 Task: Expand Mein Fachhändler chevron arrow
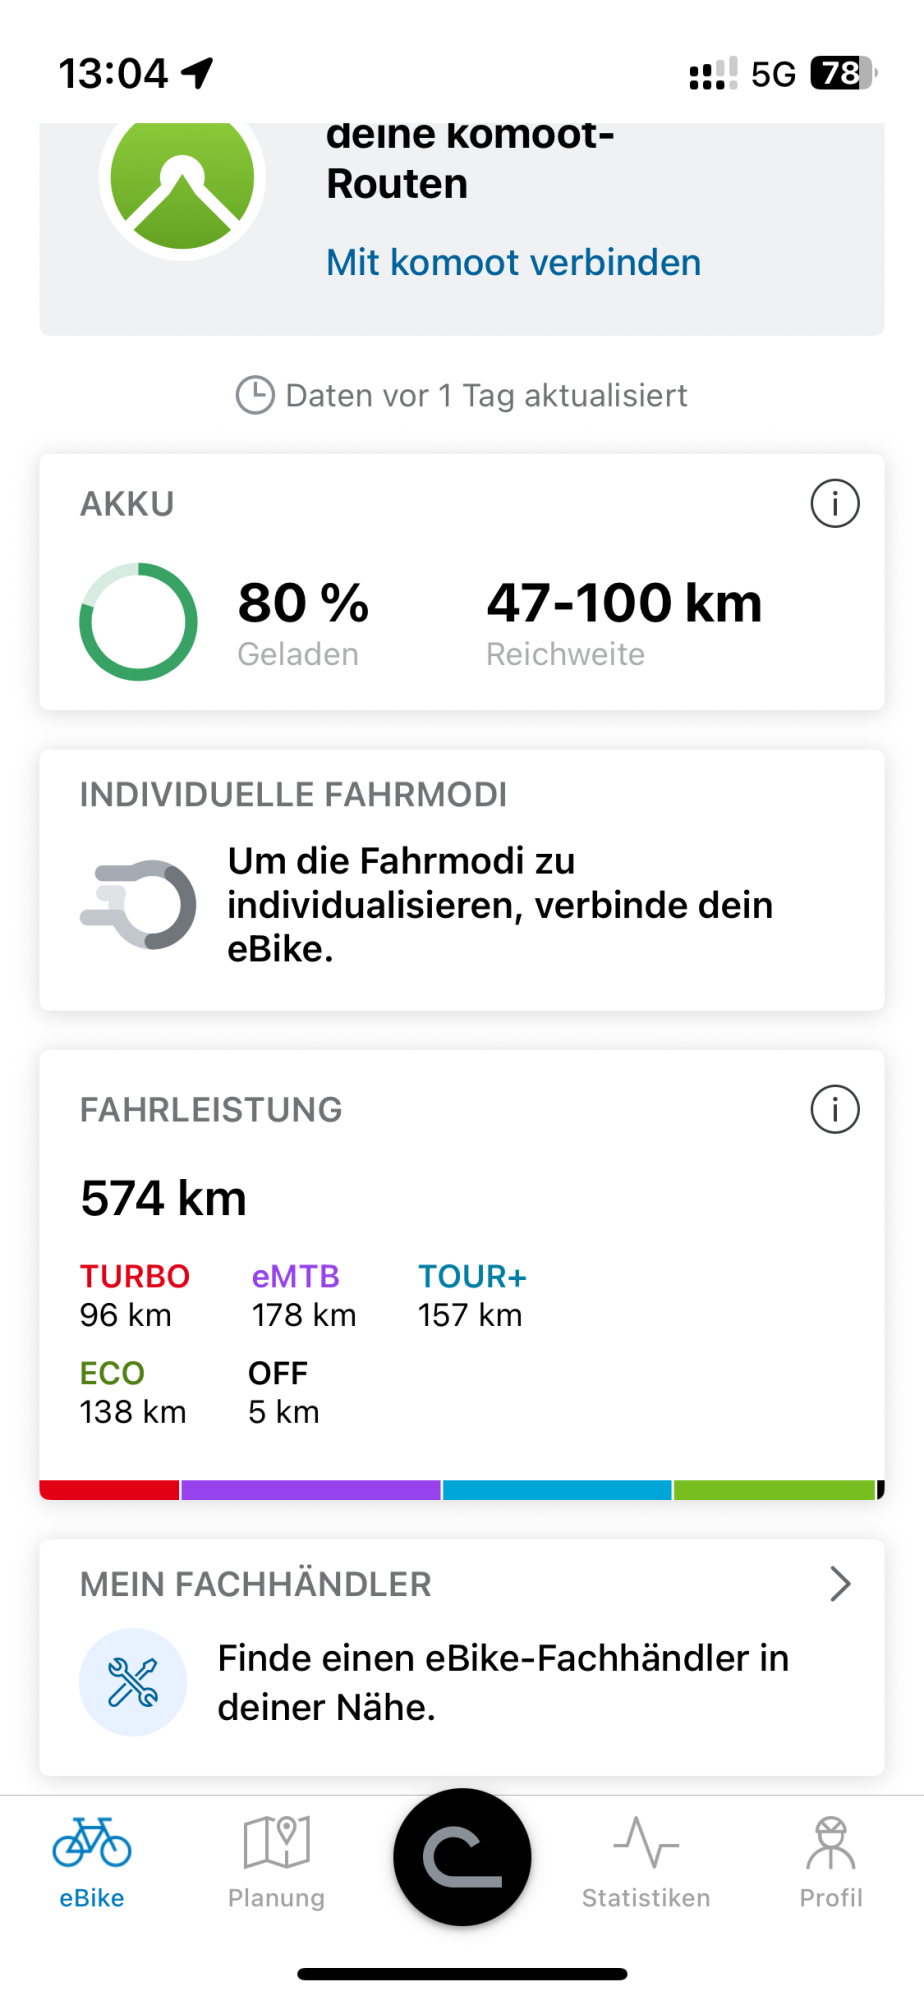(840, 1584)
